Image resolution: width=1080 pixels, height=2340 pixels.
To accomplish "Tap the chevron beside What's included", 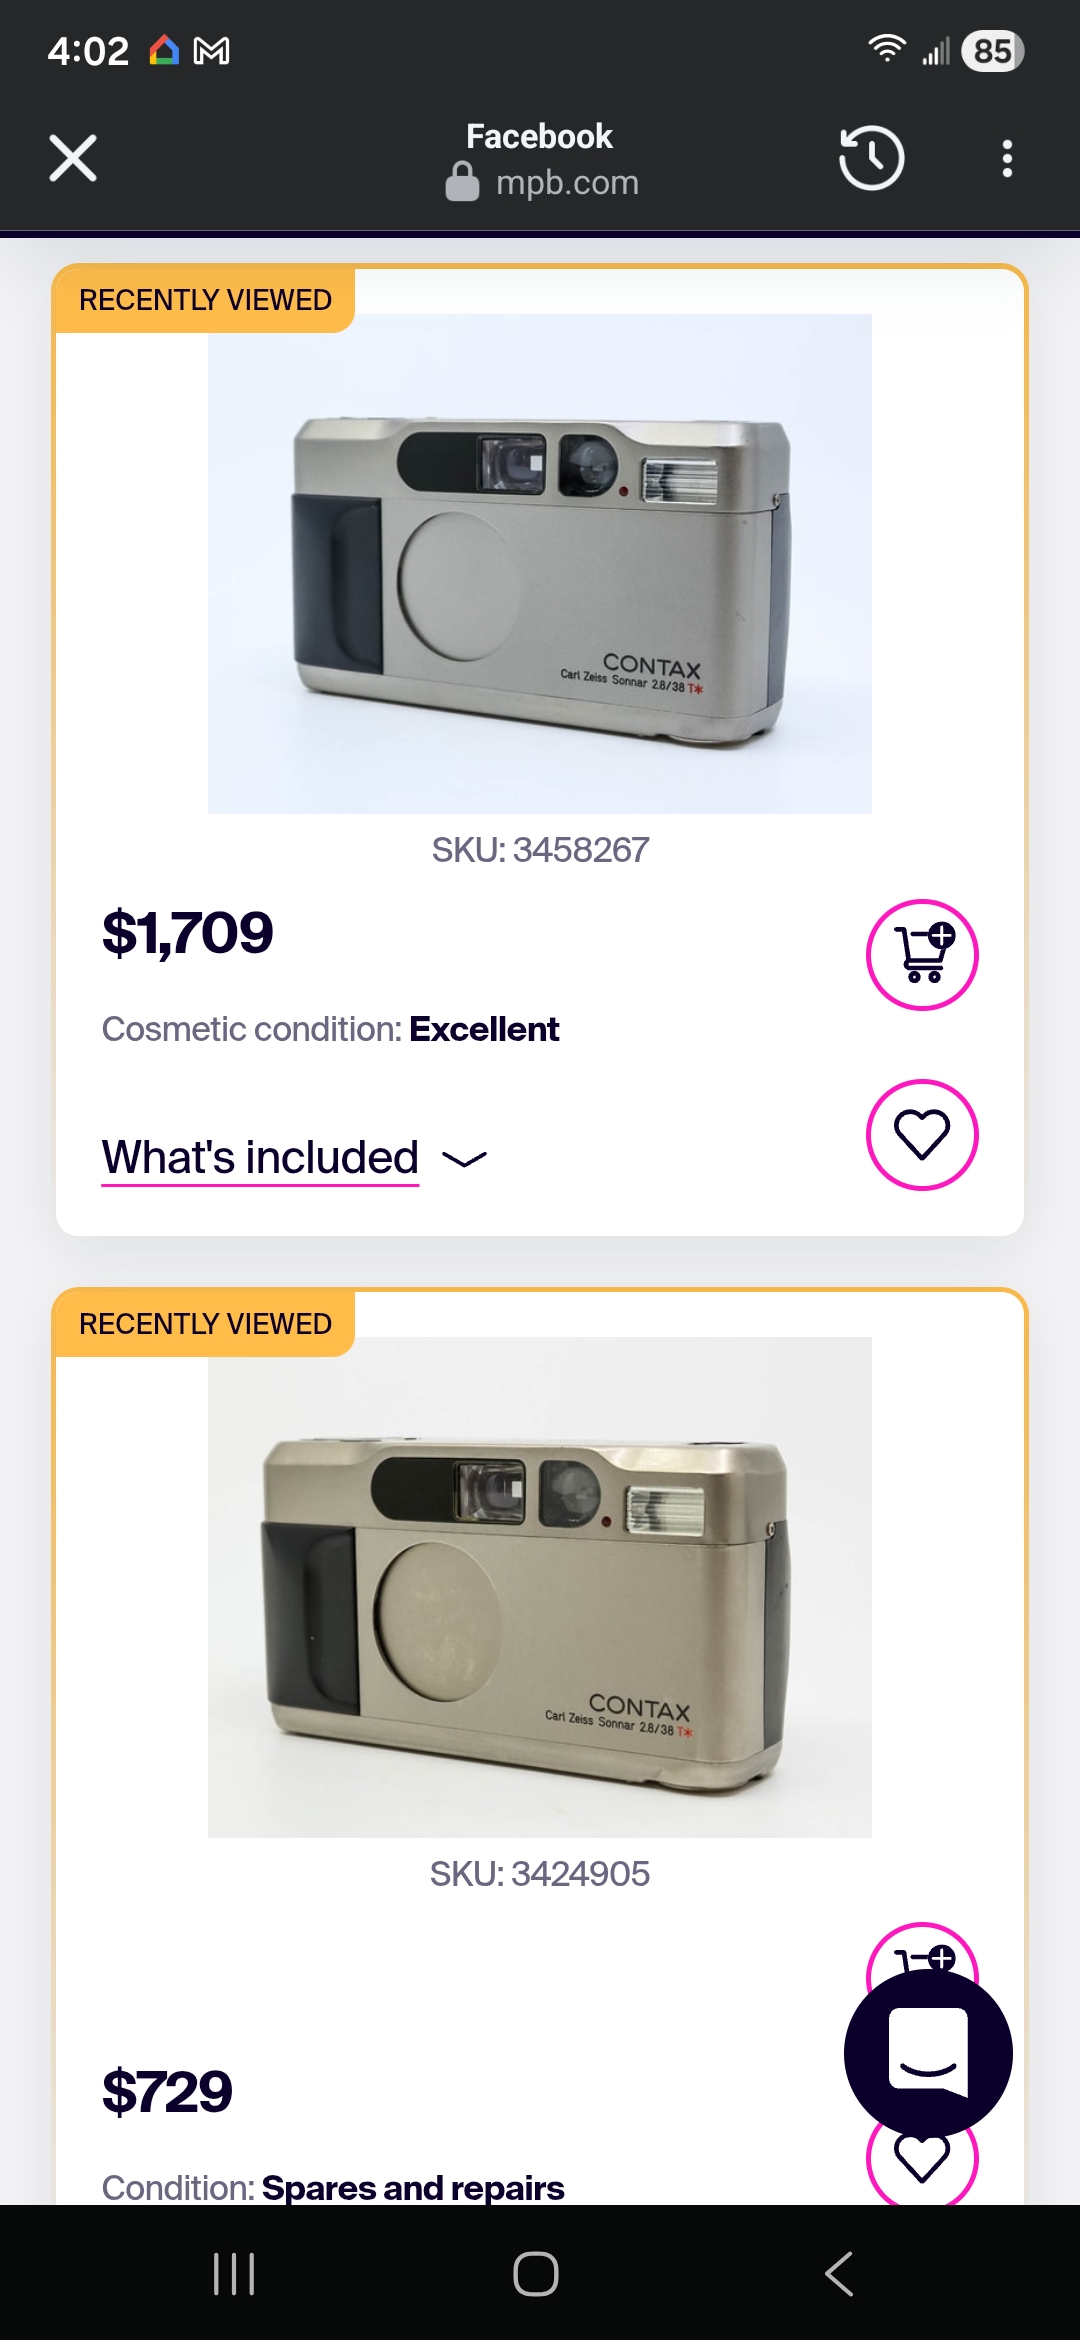I will point(464,1159).
